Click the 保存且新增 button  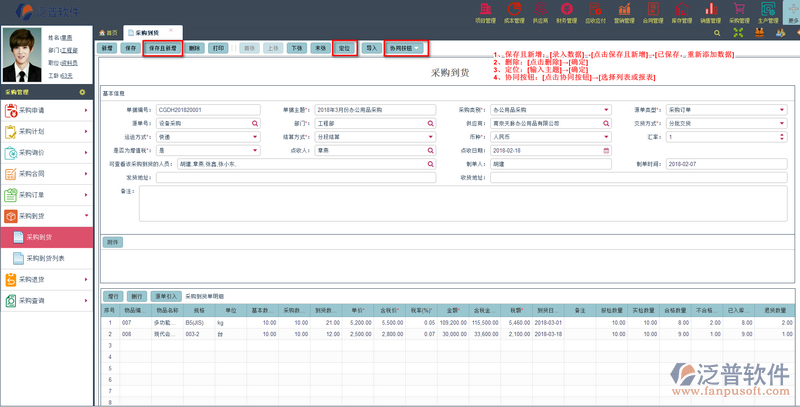pos(161,48)
